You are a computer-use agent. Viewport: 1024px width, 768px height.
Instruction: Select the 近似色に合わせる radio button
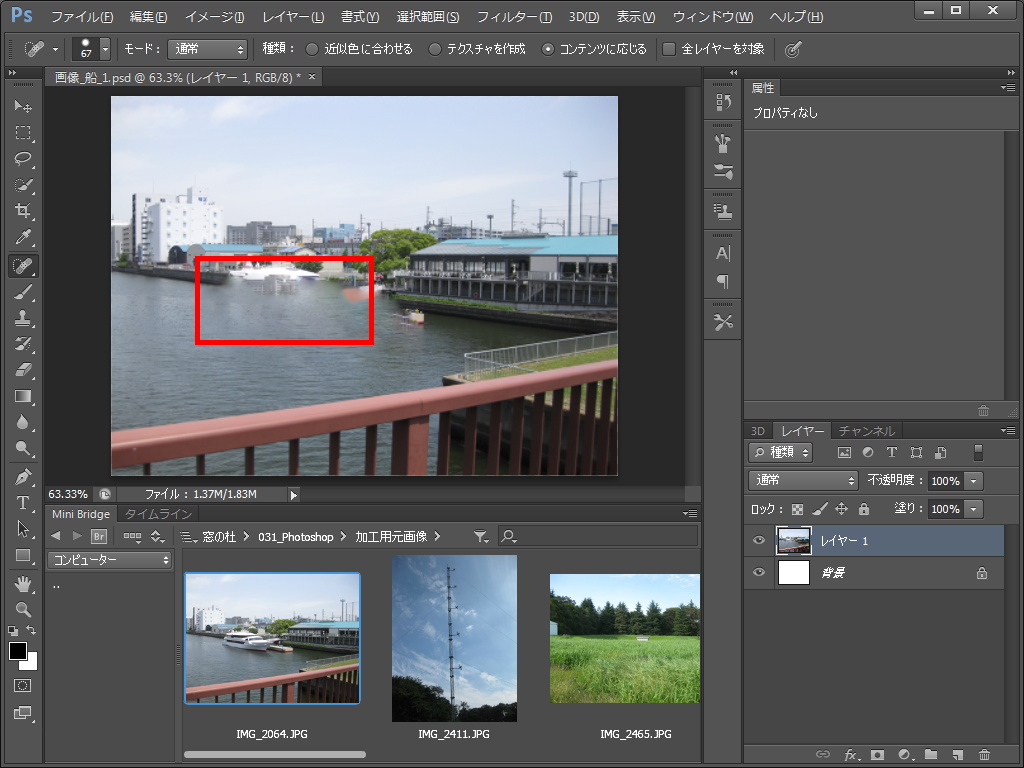[312, 49]
